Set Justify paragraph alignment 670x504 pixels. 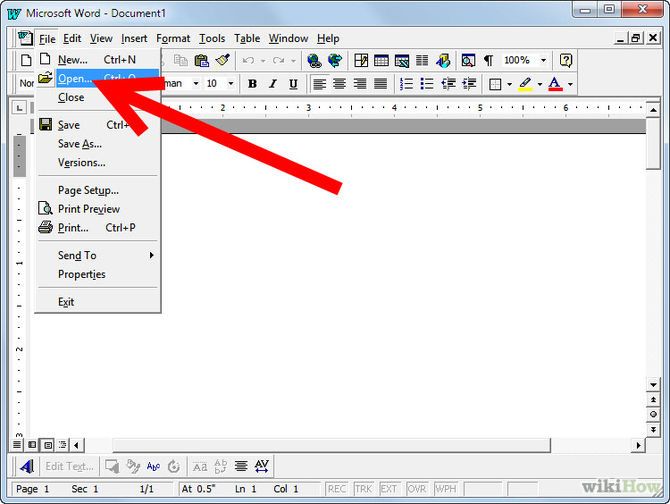[380, 83]
